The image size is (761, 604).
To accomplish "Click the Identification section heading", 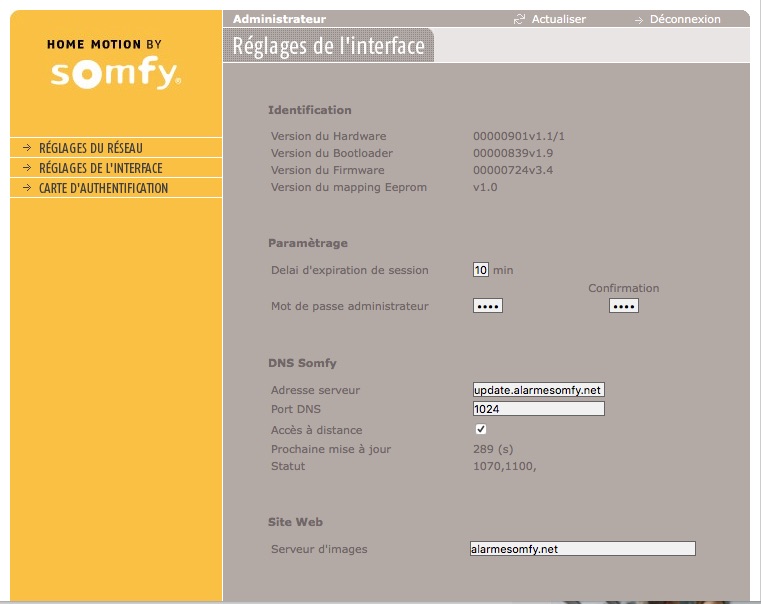I will (x=310, y=110).
